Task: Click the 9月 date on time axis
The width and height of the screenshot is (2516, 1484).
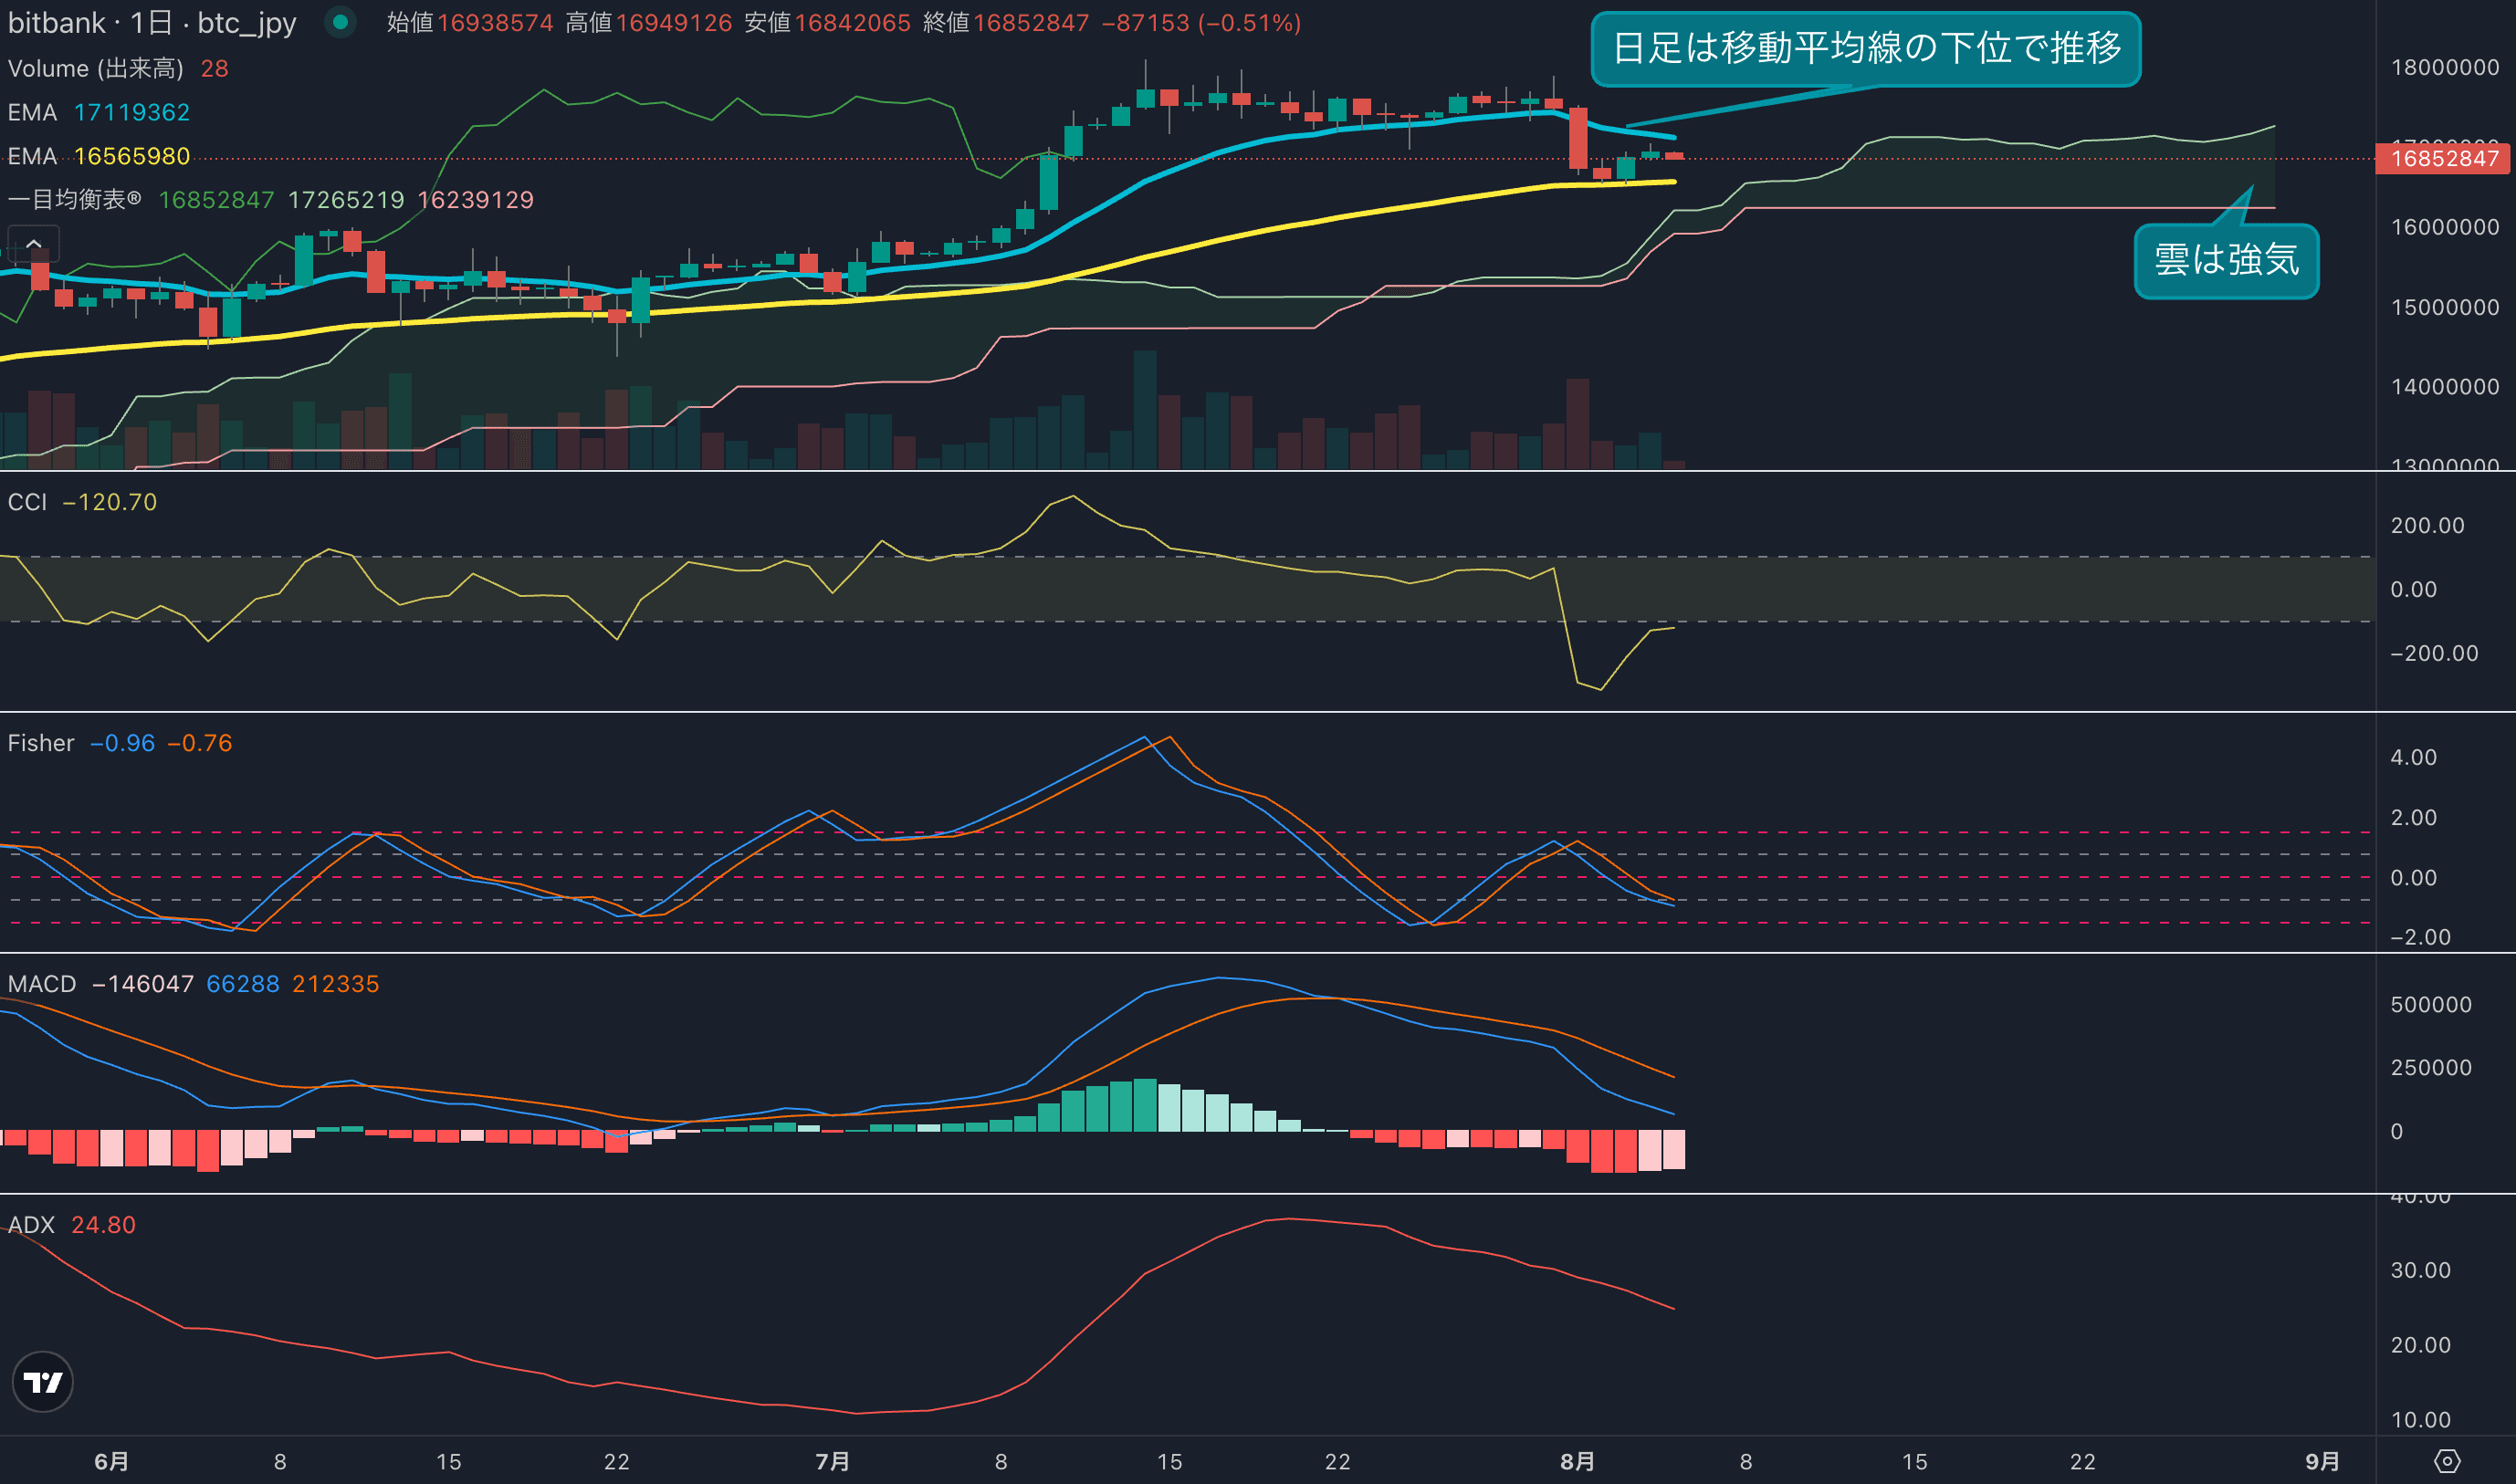Action: coord(2322,1461)
